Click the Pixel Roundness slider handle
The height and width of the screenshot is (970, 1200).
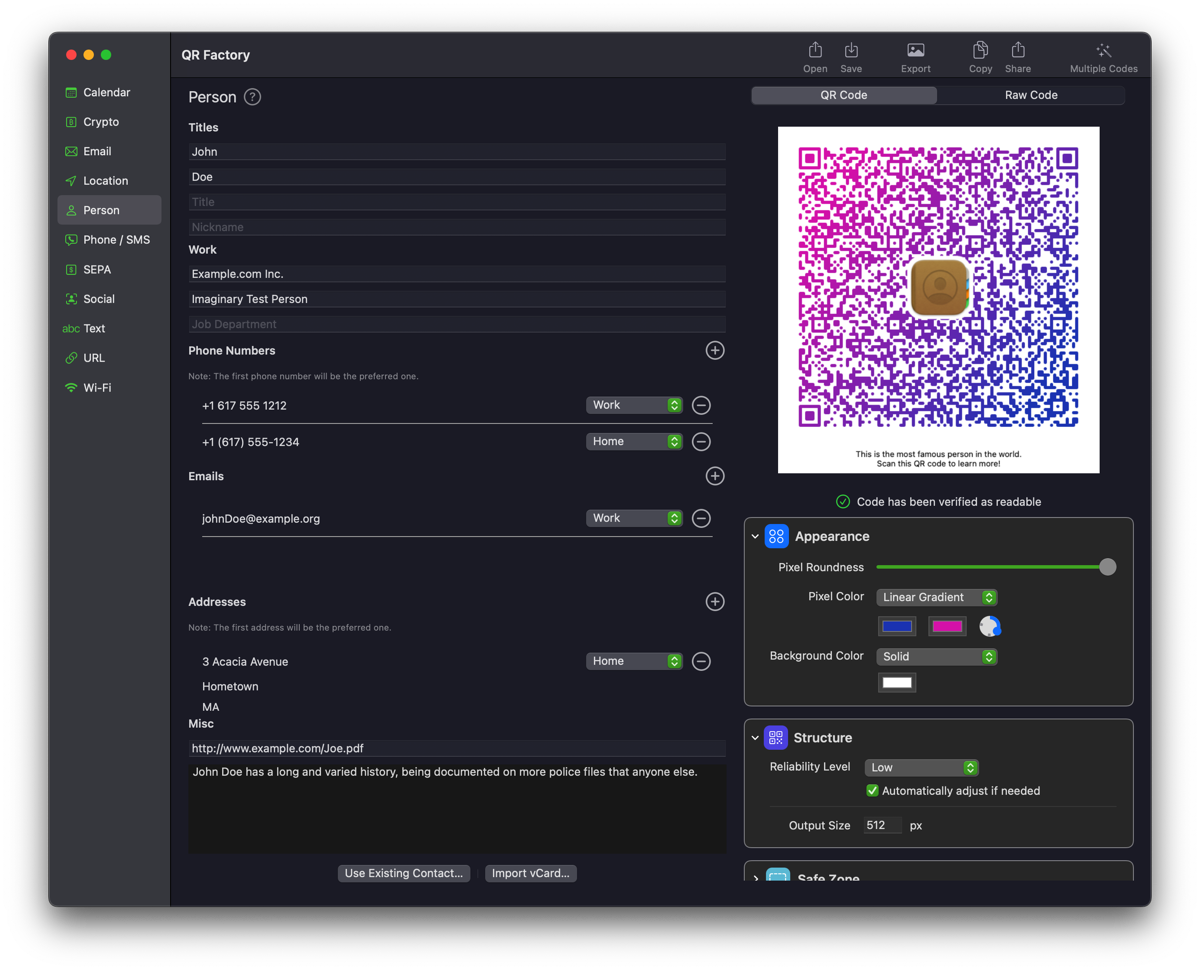(x=1107, y=567)
